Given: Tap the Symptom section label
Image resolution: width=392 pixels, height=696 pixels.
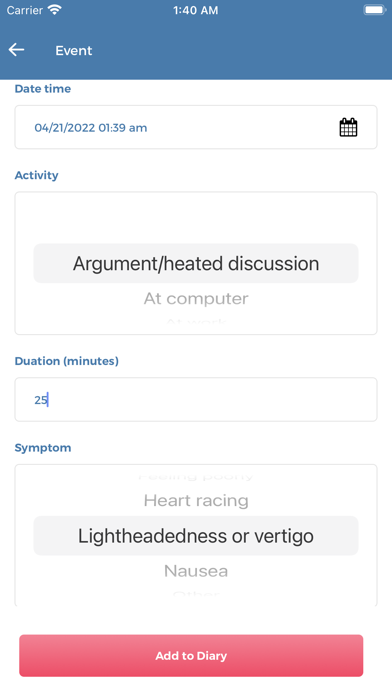Looking at the screenshot, I should pyautogui.click(x=43, y=447).
